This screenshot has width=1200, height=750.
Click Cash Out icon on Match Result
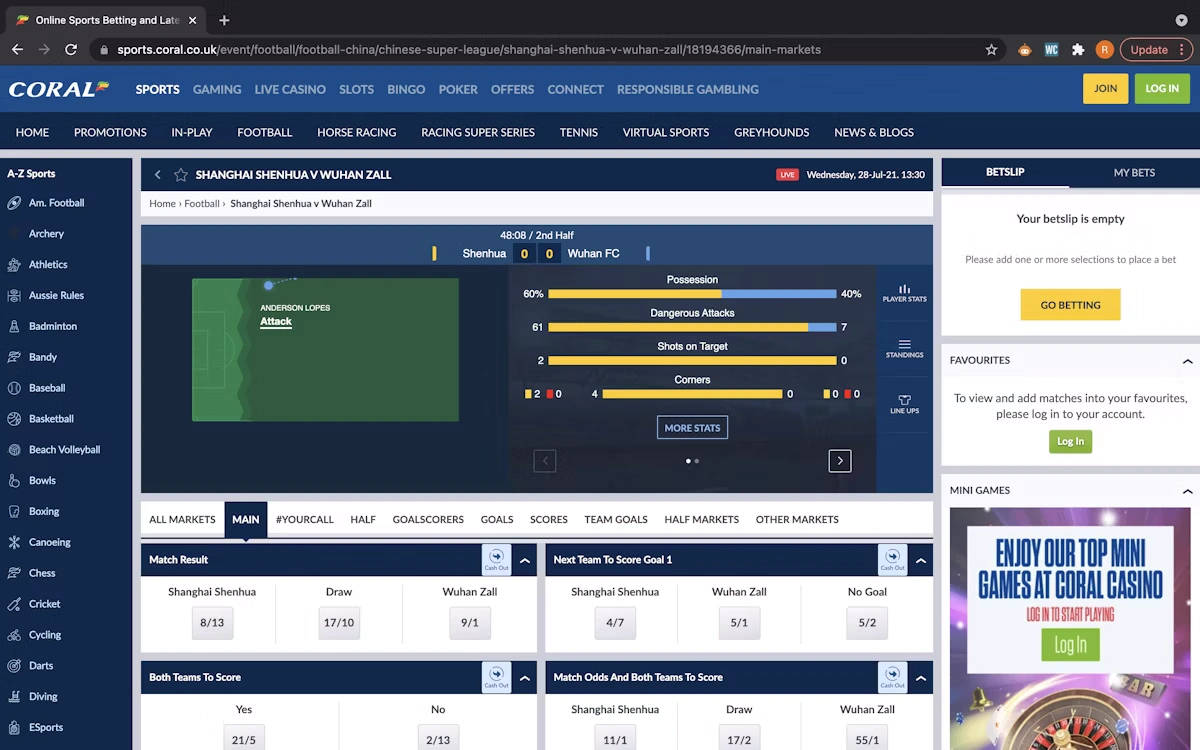point(496,560)
